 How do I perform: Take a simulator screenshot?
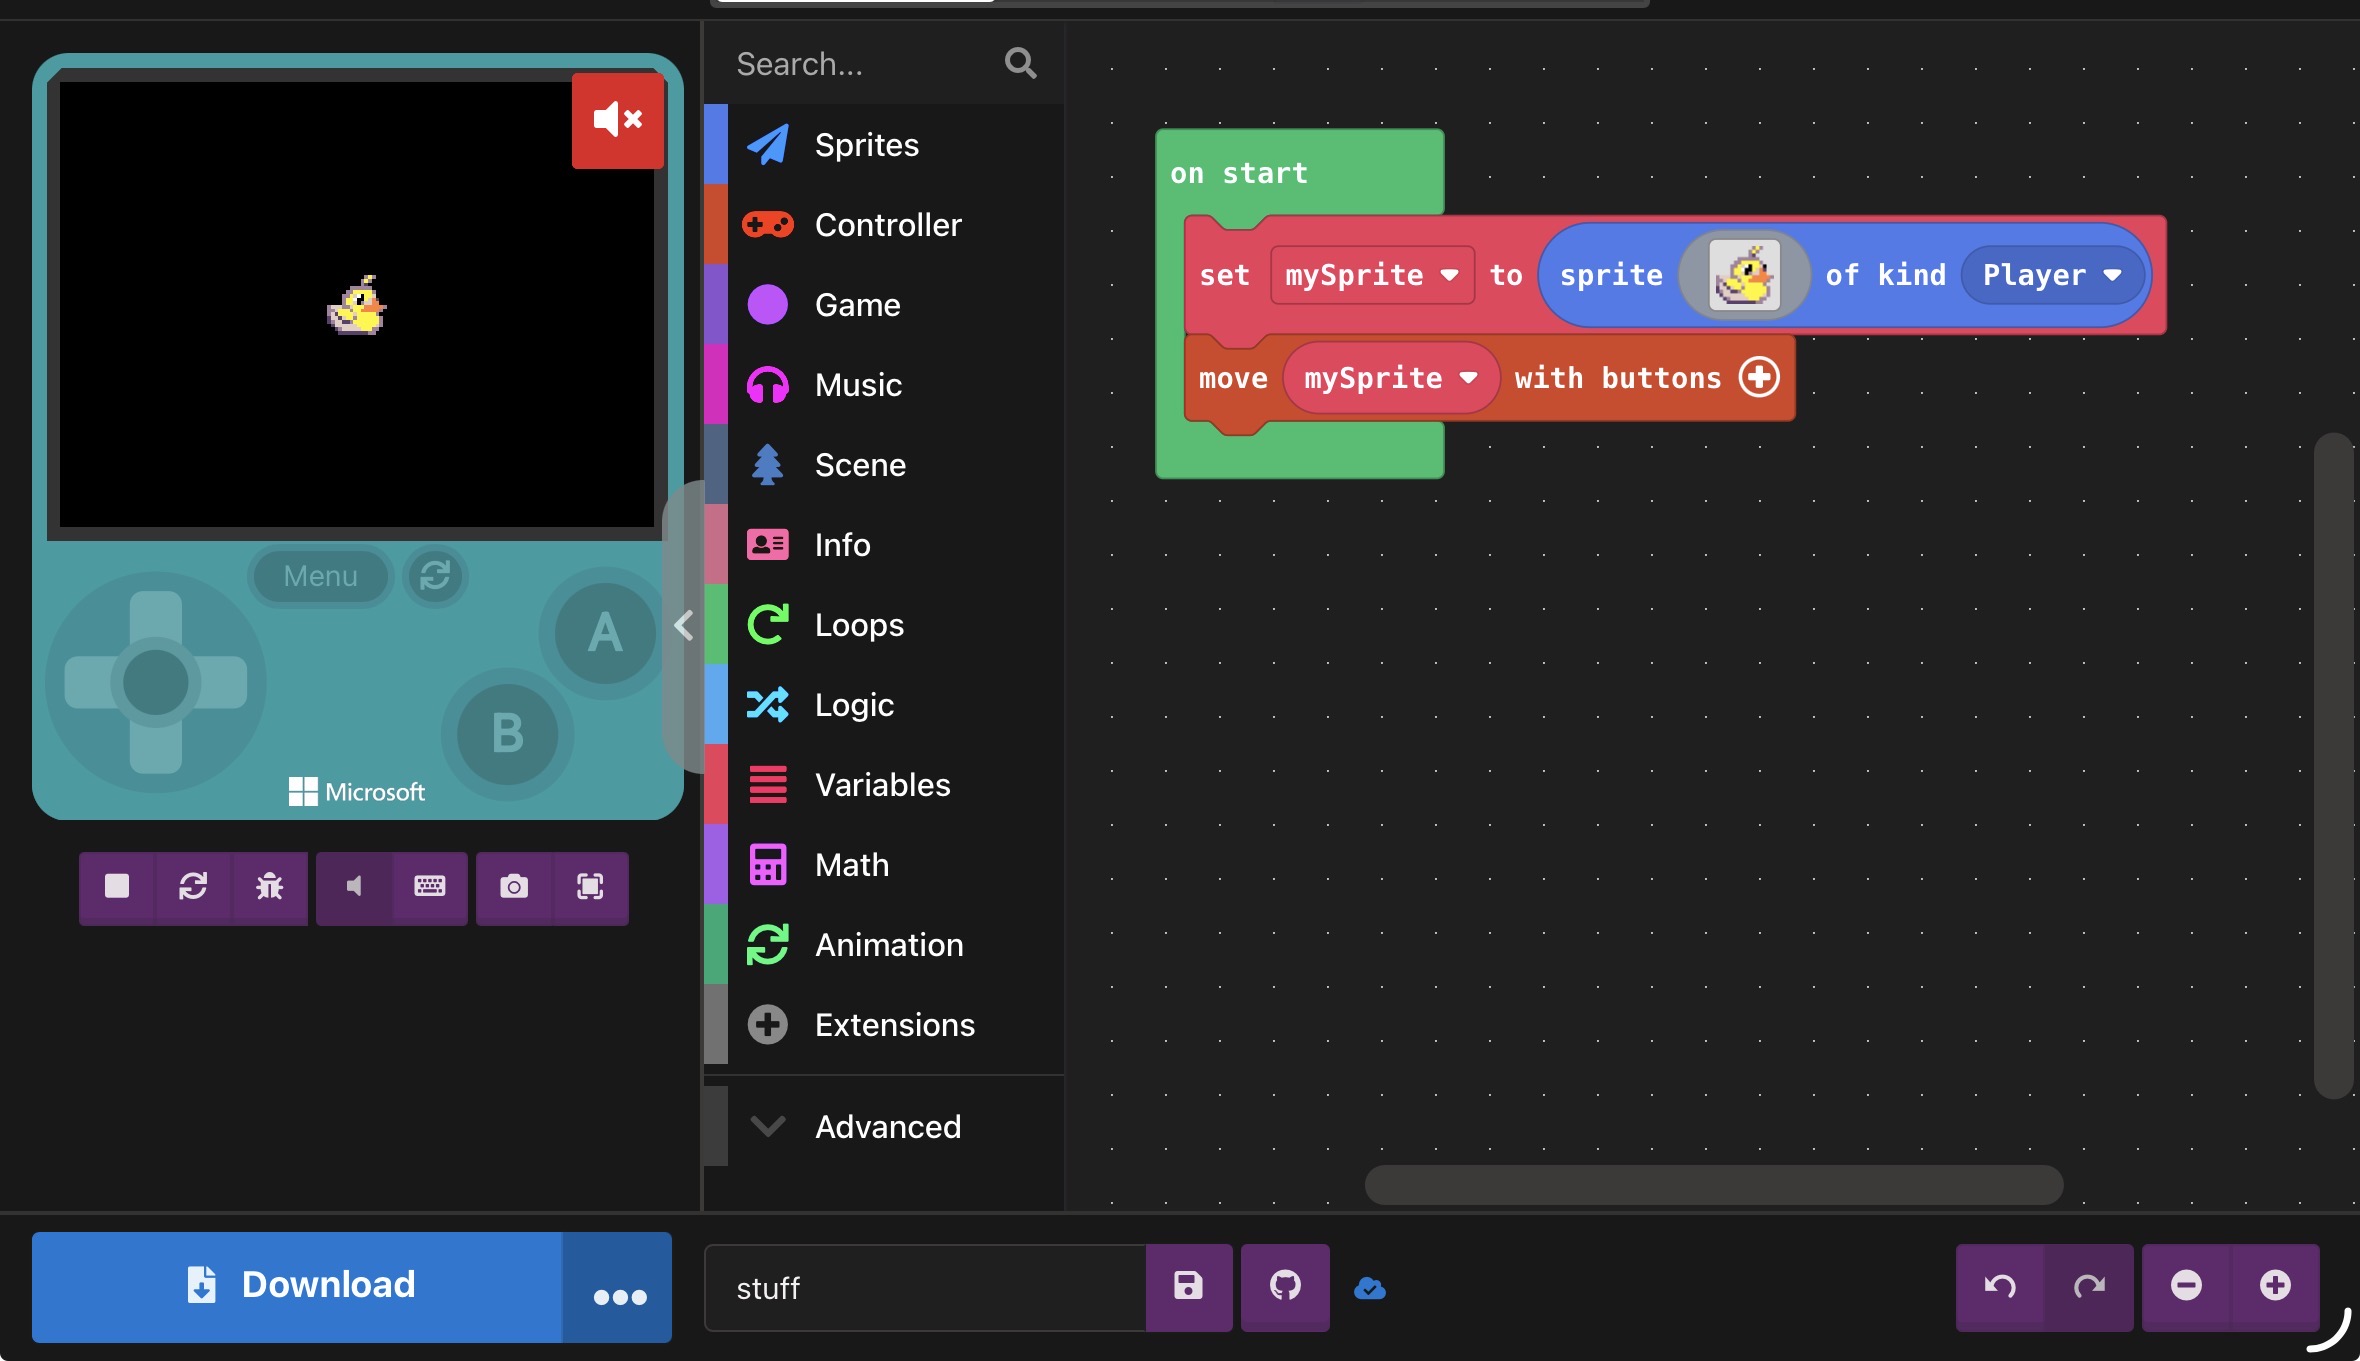click(x=514, y=886)
